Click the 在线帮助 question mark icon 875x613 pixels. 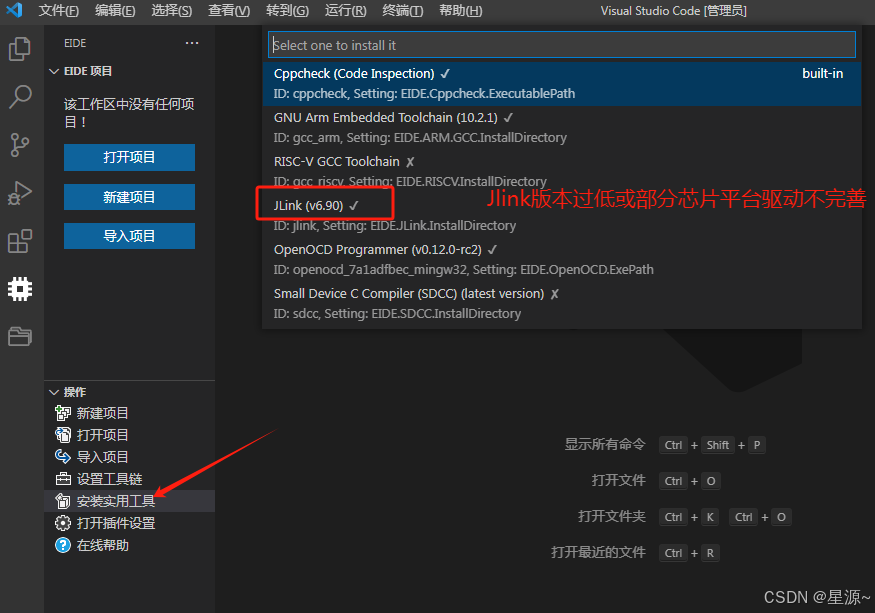[x=62, y=545]
